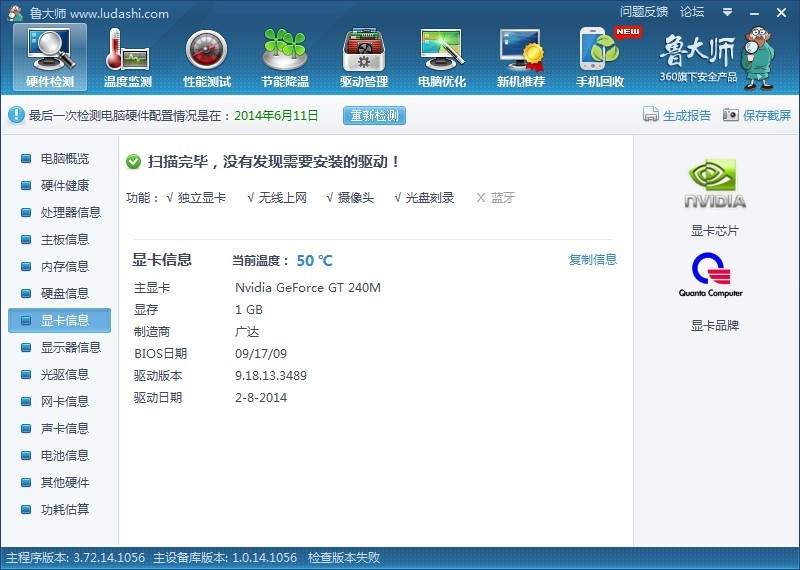Click the Nvidia GeForce GT 240M value

point(308,288)
